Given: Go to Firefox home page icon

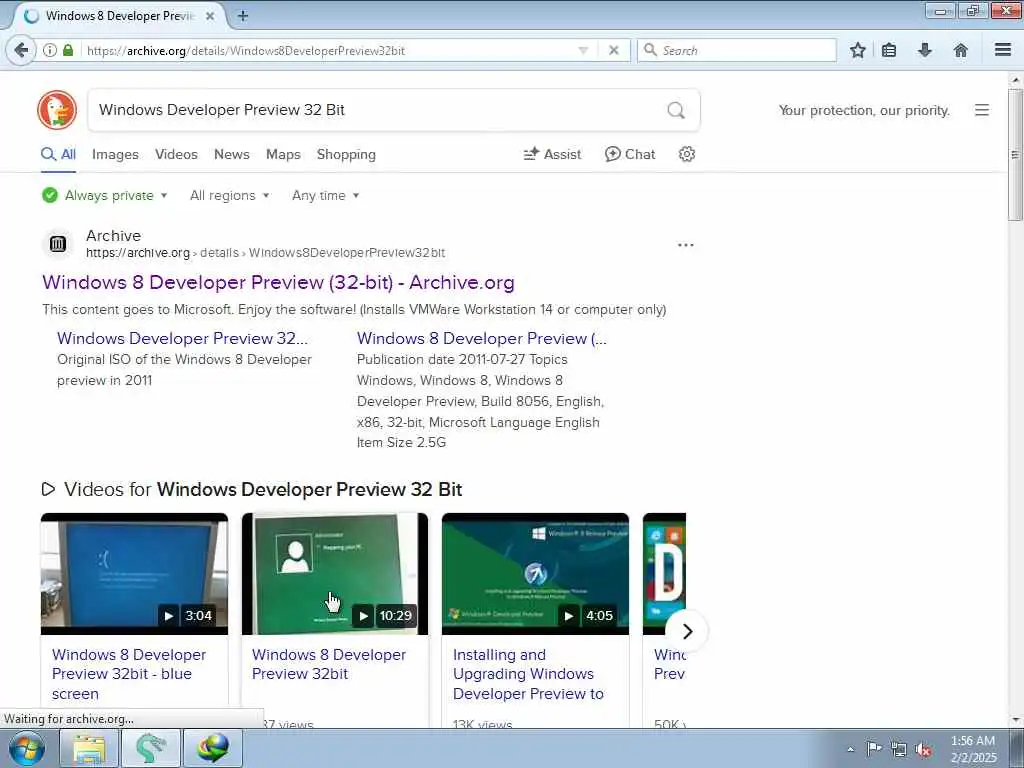Looking at the screenshot, I should click(x=961, y=50).
